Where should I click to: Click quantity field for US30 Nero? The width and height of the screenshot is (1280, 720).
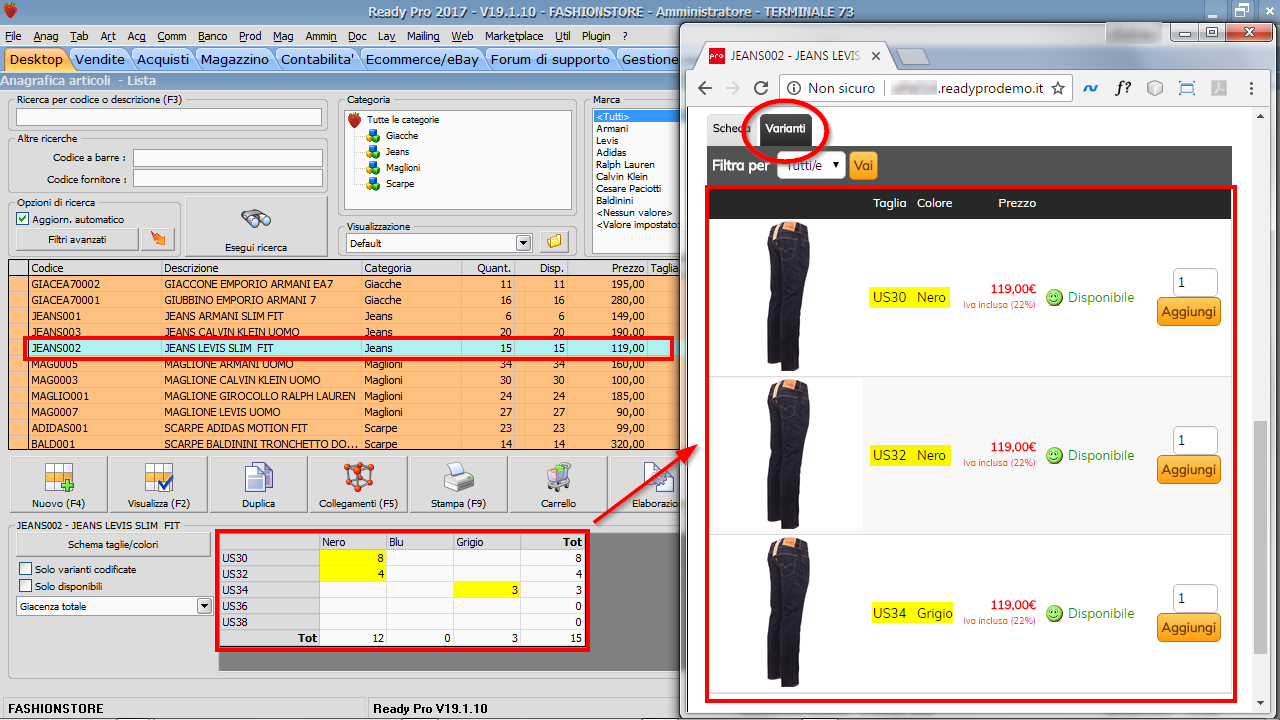pos(1195,282)
